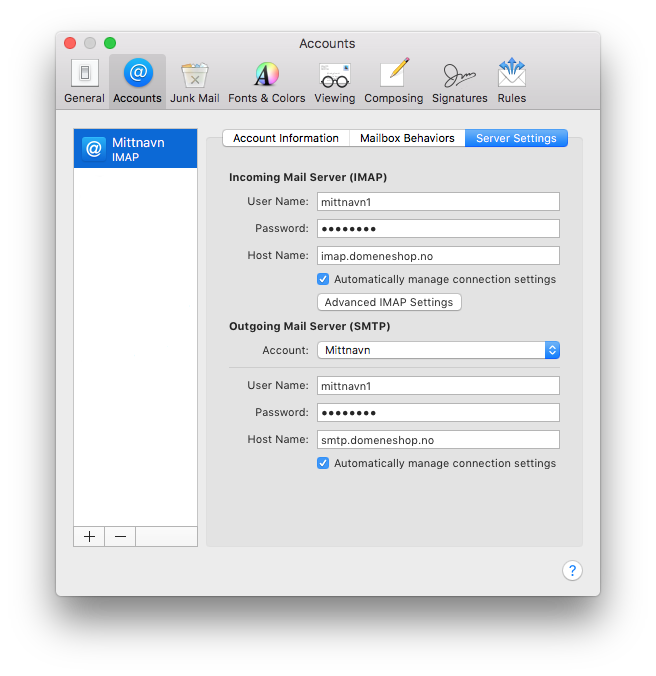The image size is (656, 676).
Task: Open the General preferences pane
Action: (x=84, y=81)
